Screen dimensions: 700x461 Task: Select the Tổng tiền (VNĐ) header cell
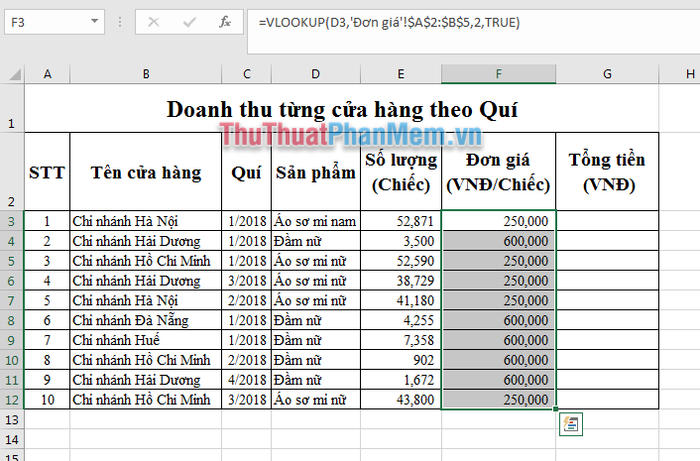pos(607,171)
